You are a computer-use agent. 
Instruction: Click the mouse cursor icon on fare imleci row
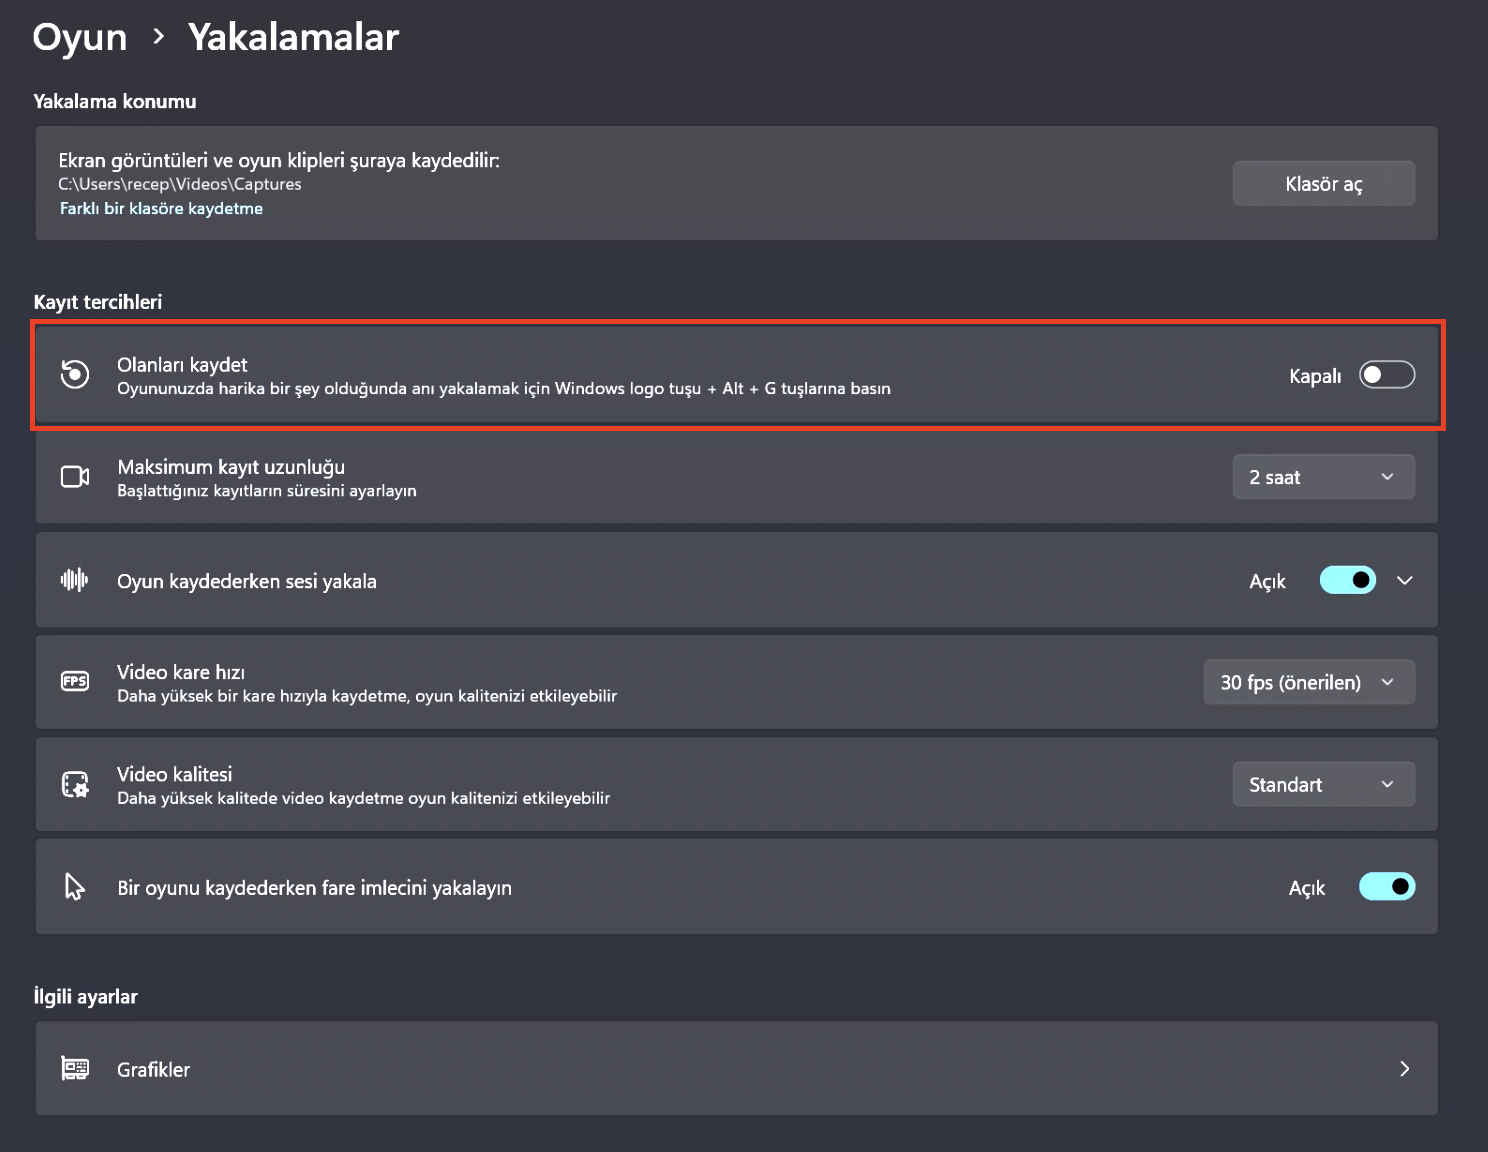(74, 886)
